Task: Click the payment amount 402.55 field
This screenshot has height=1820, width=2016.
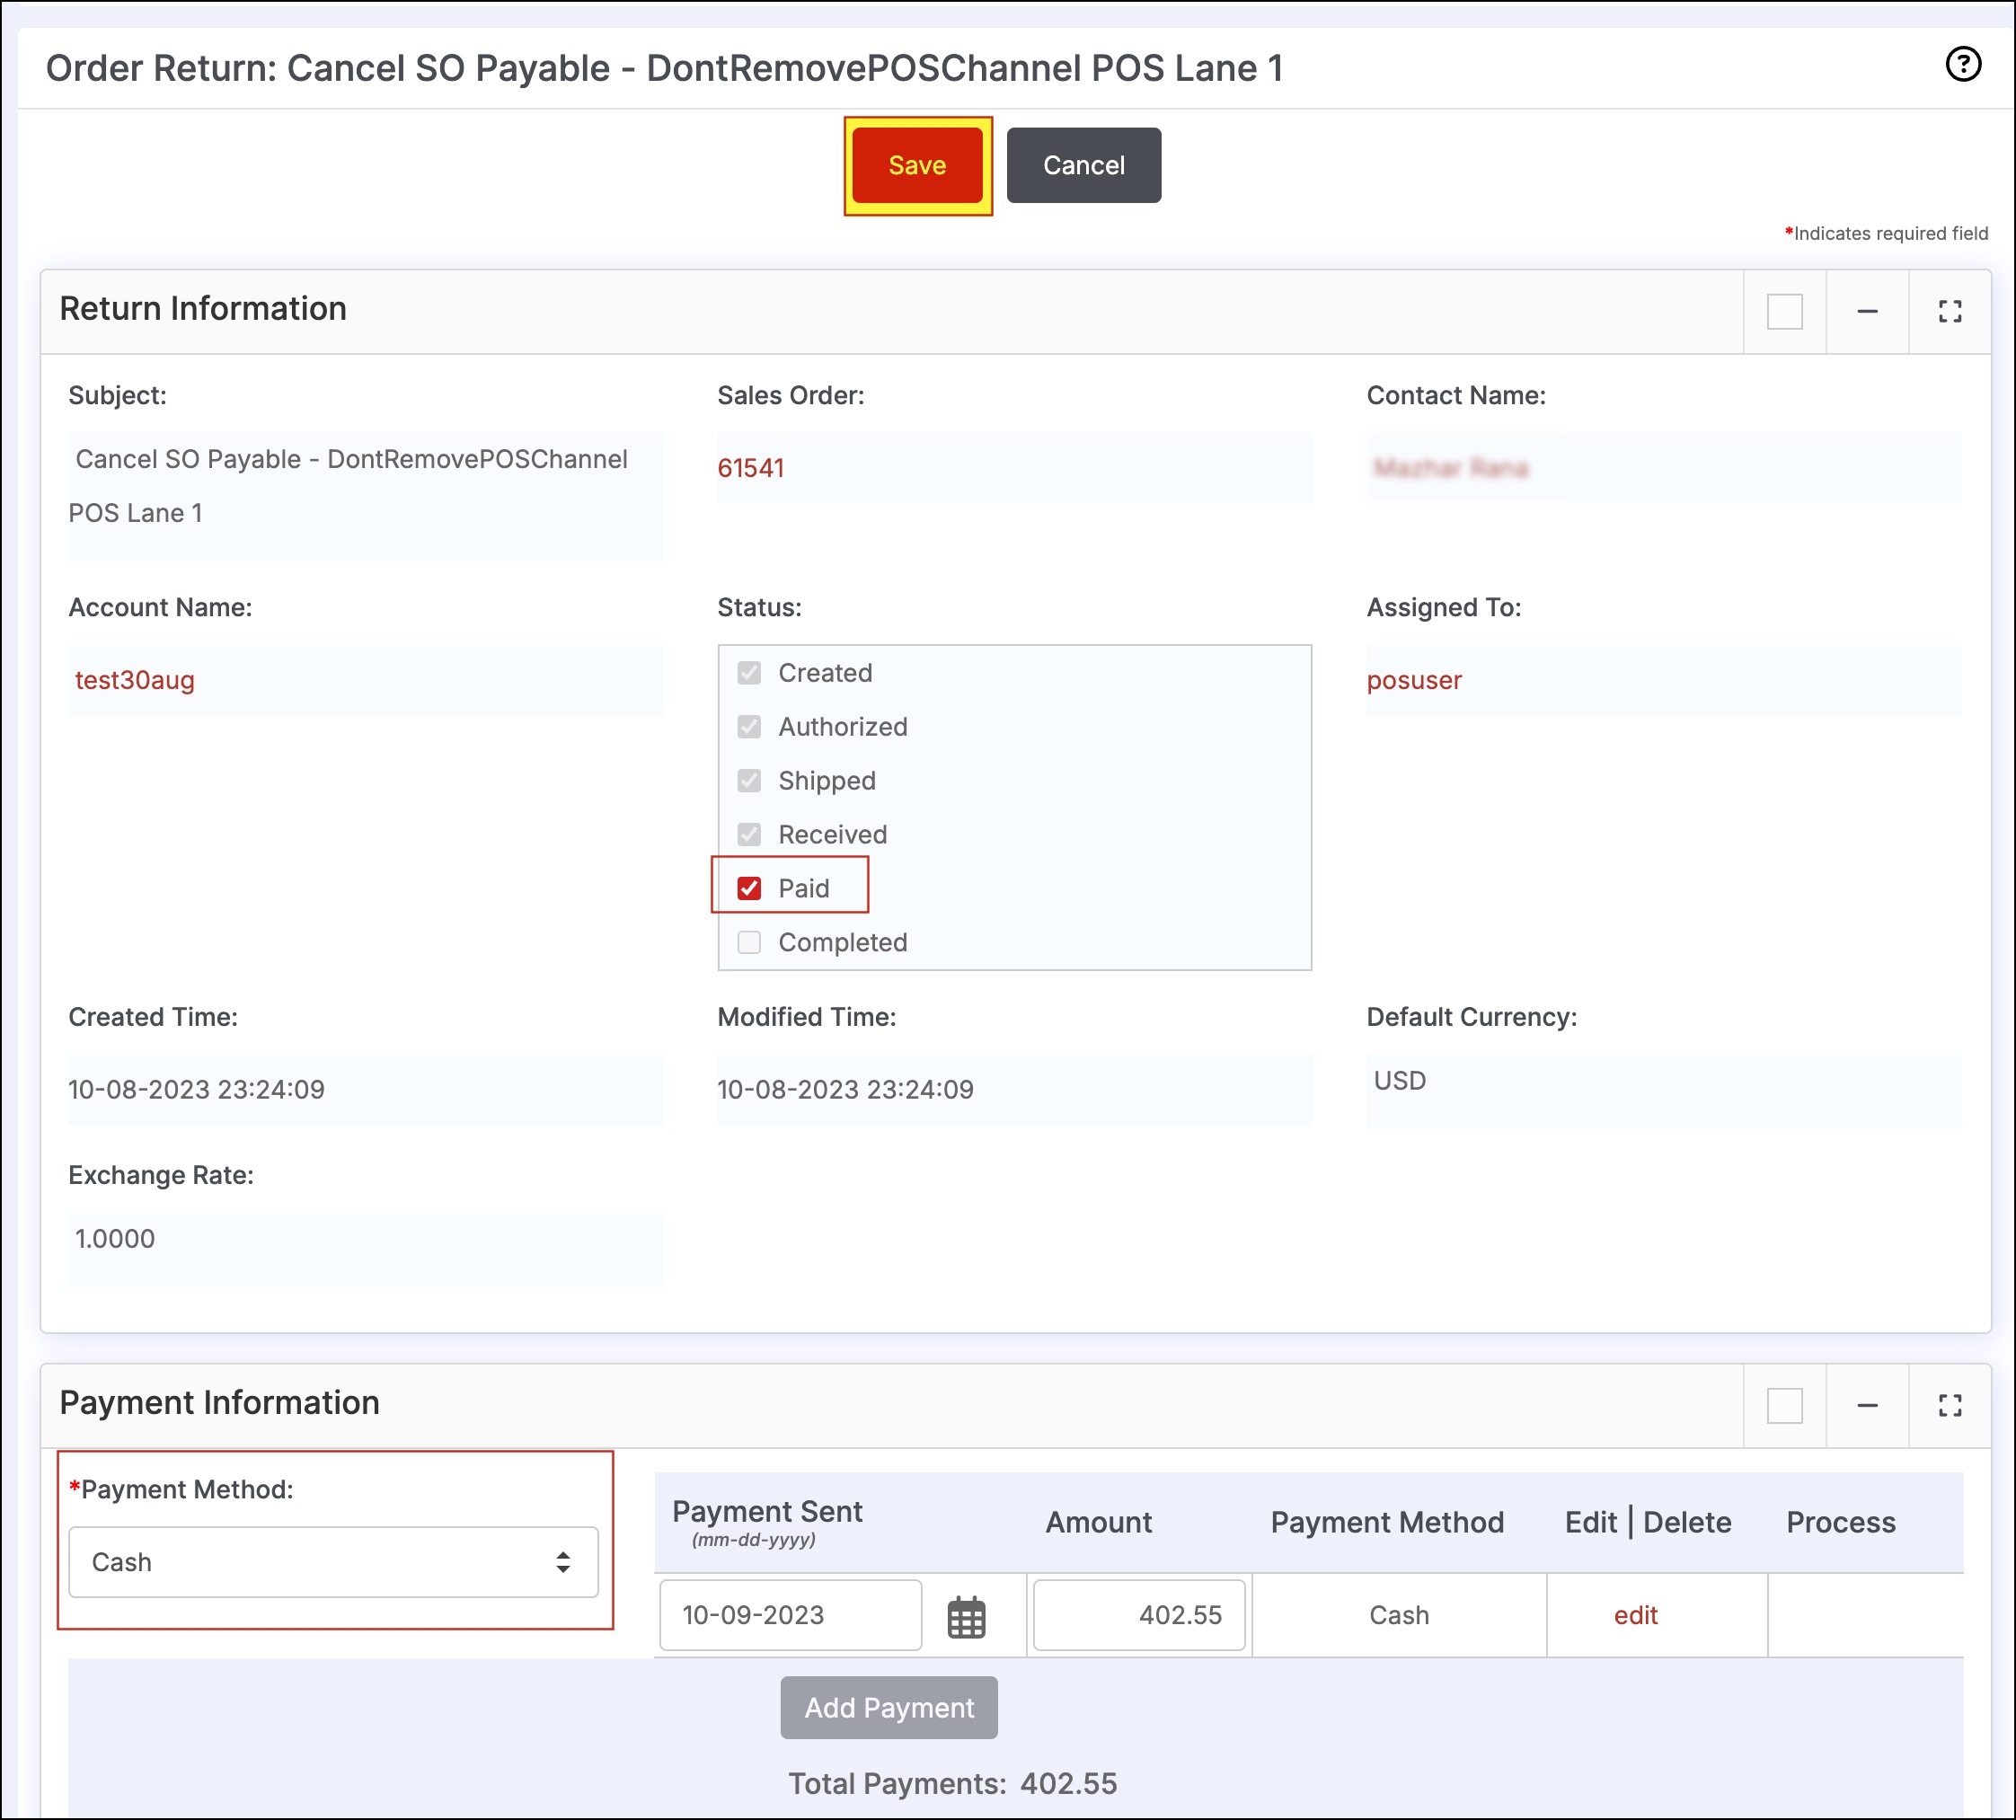Action: click(x=1139, y=1615)
